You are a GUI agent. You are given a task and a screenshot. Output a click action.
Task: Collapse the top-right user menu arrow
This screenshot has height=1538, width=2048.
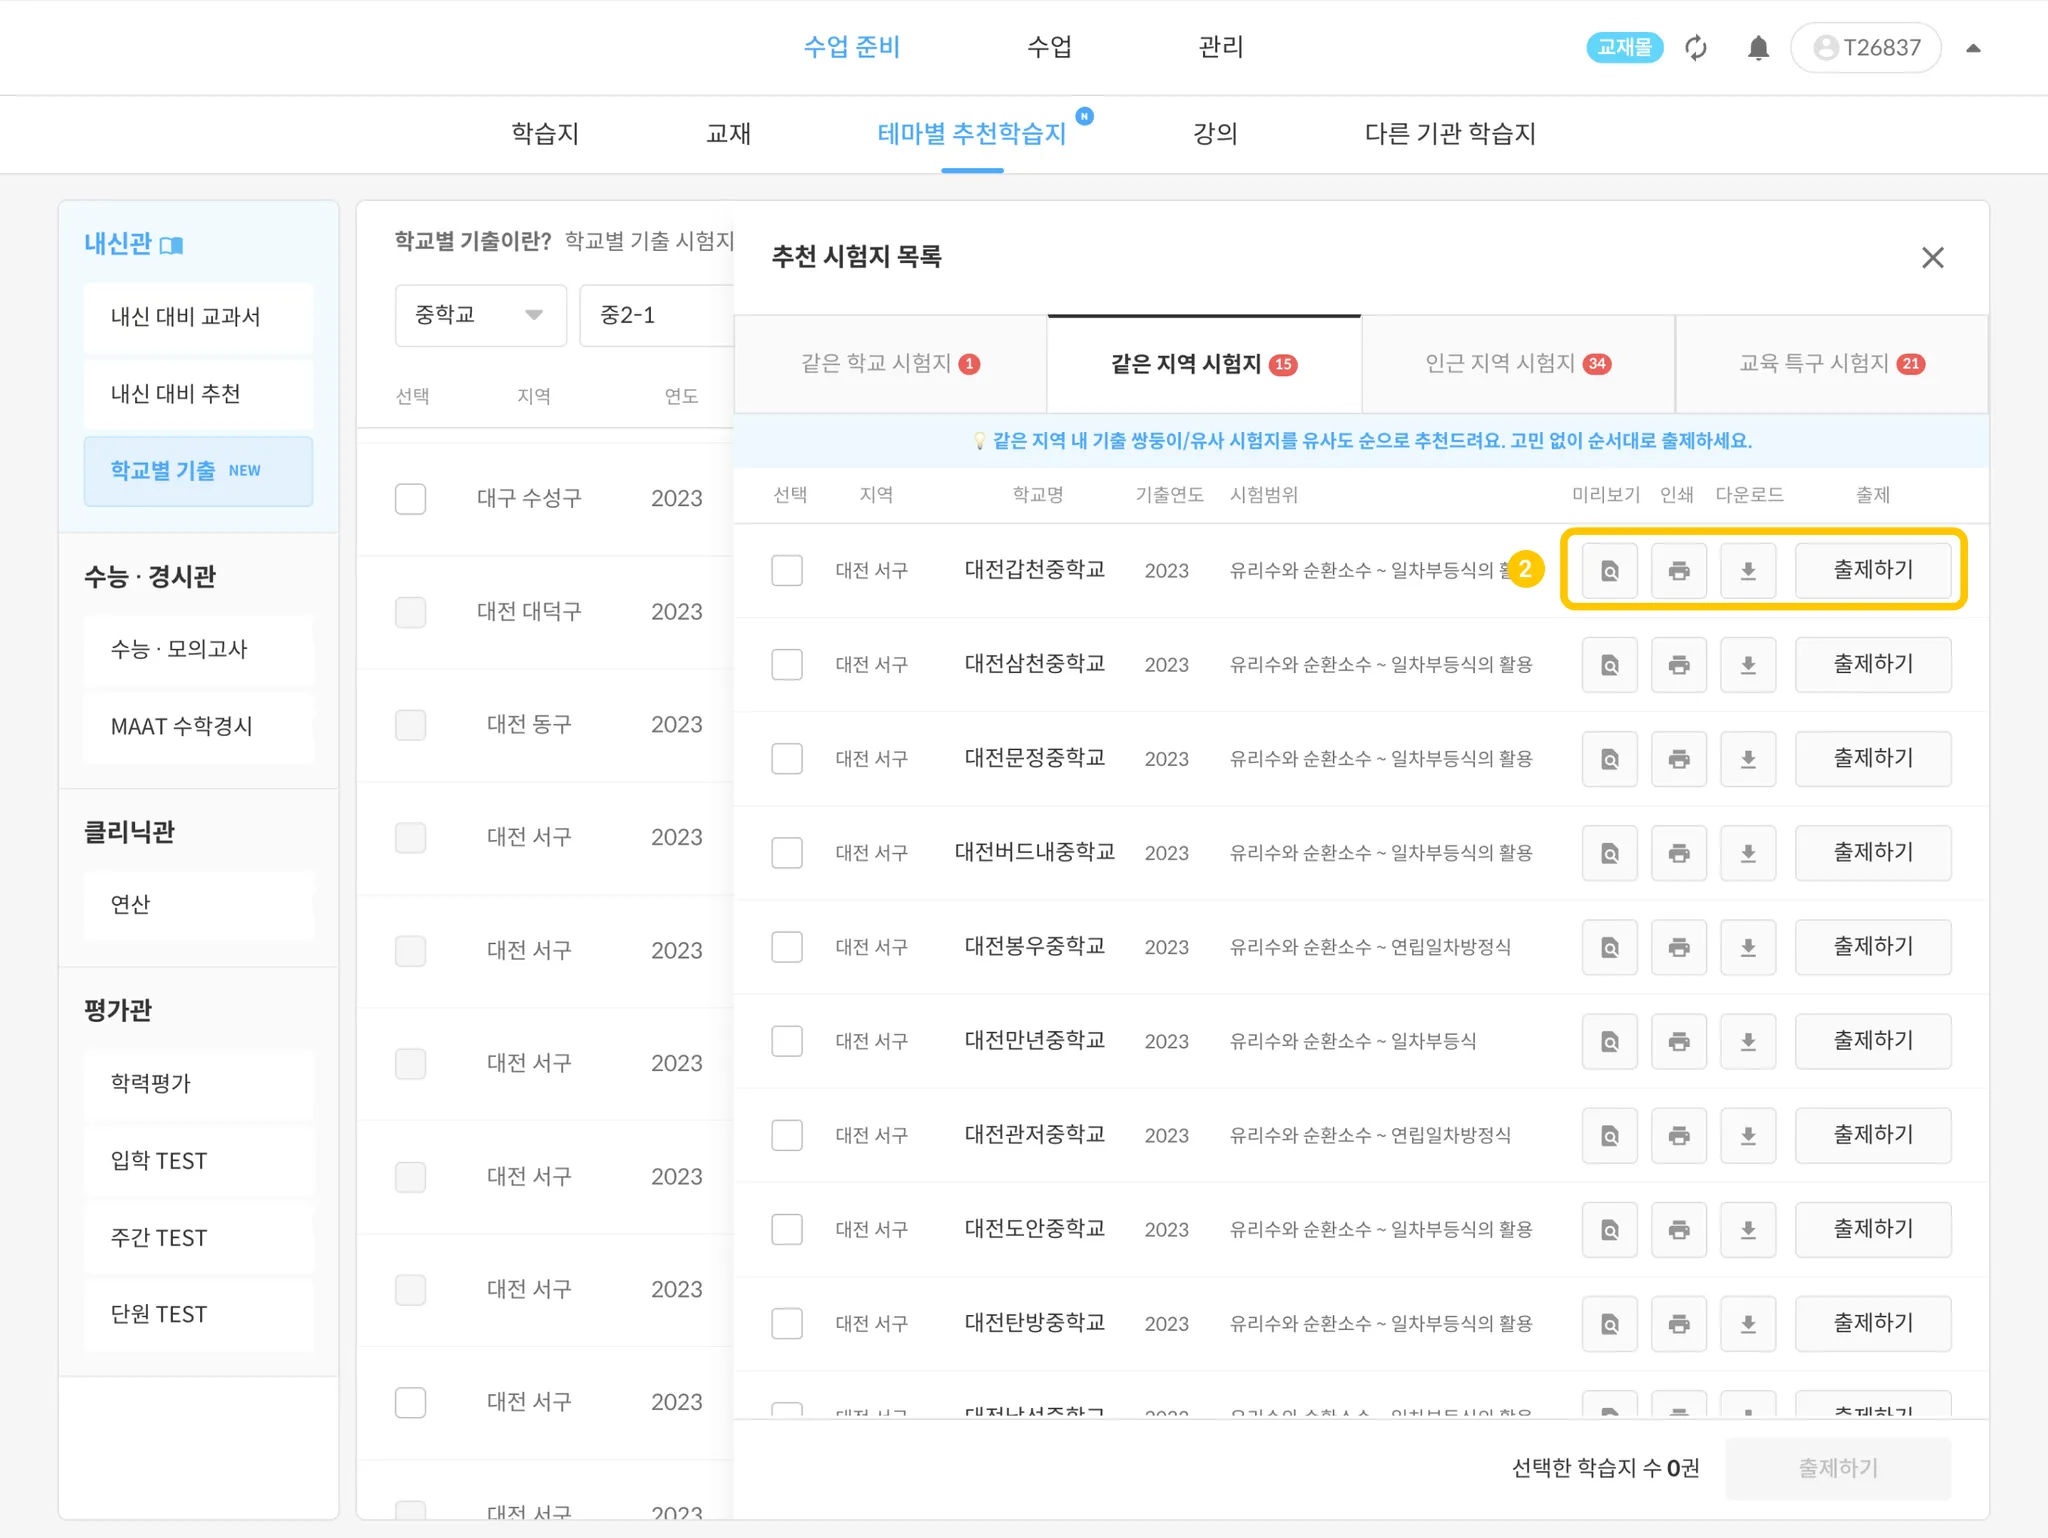[1973, 48]
